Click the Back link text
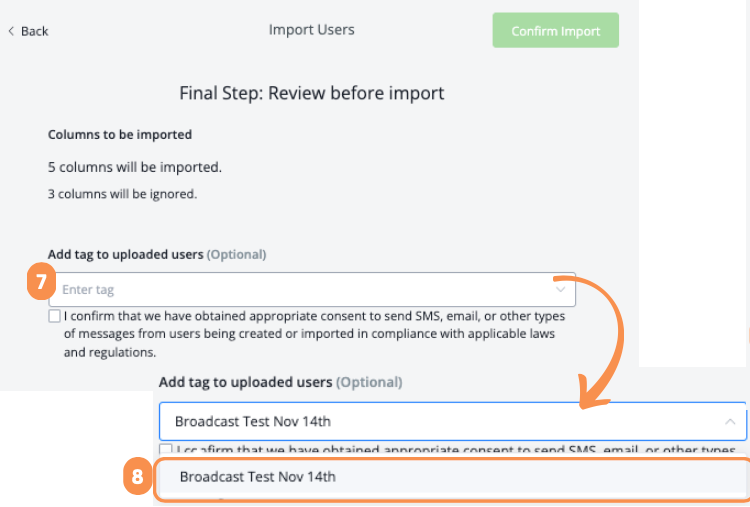The height and width of the screenshot is (507, 750). pos(34,31)
